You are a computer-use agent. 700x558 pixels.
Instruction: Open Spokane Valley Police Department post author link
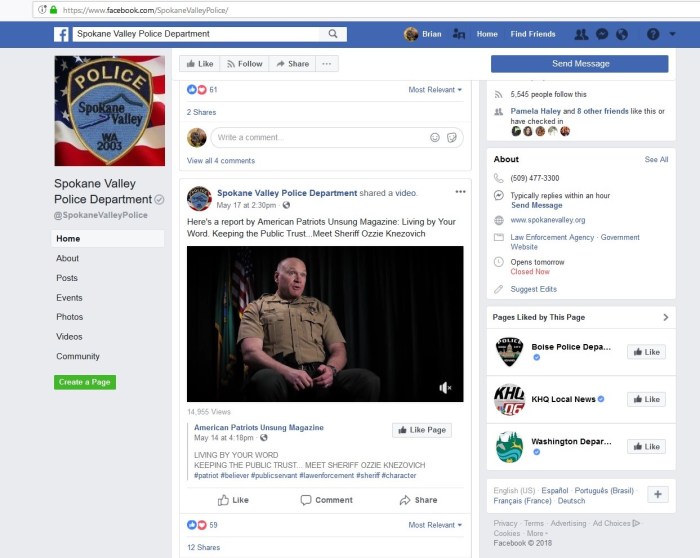287,193
